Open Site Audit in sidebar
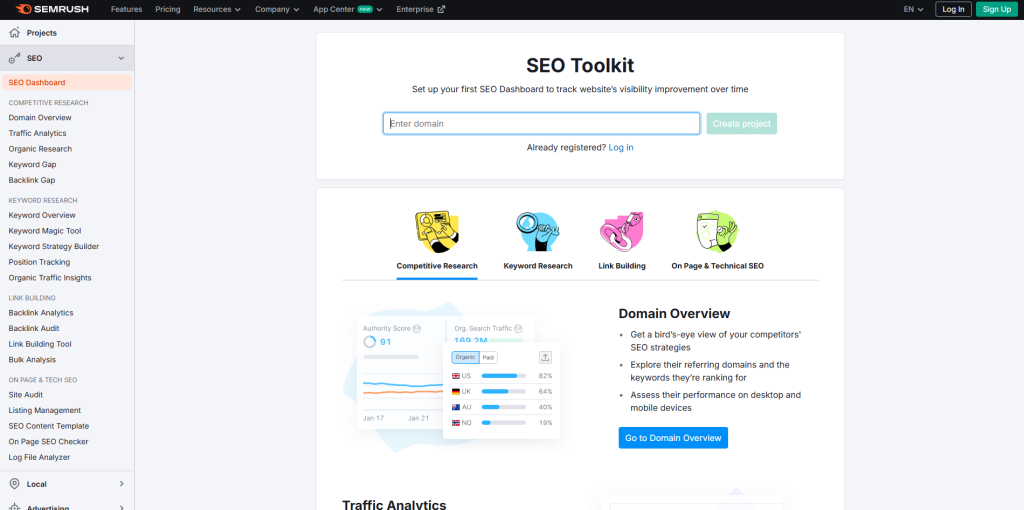The image size is (1024, 510). 26,394
